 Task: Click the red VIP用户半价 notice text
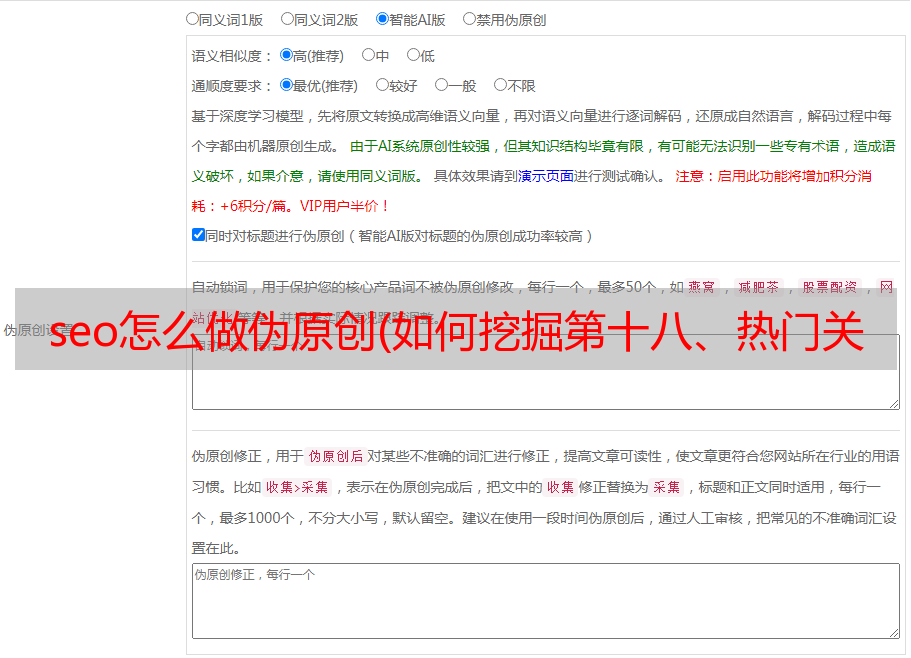[x=344, y=206]
